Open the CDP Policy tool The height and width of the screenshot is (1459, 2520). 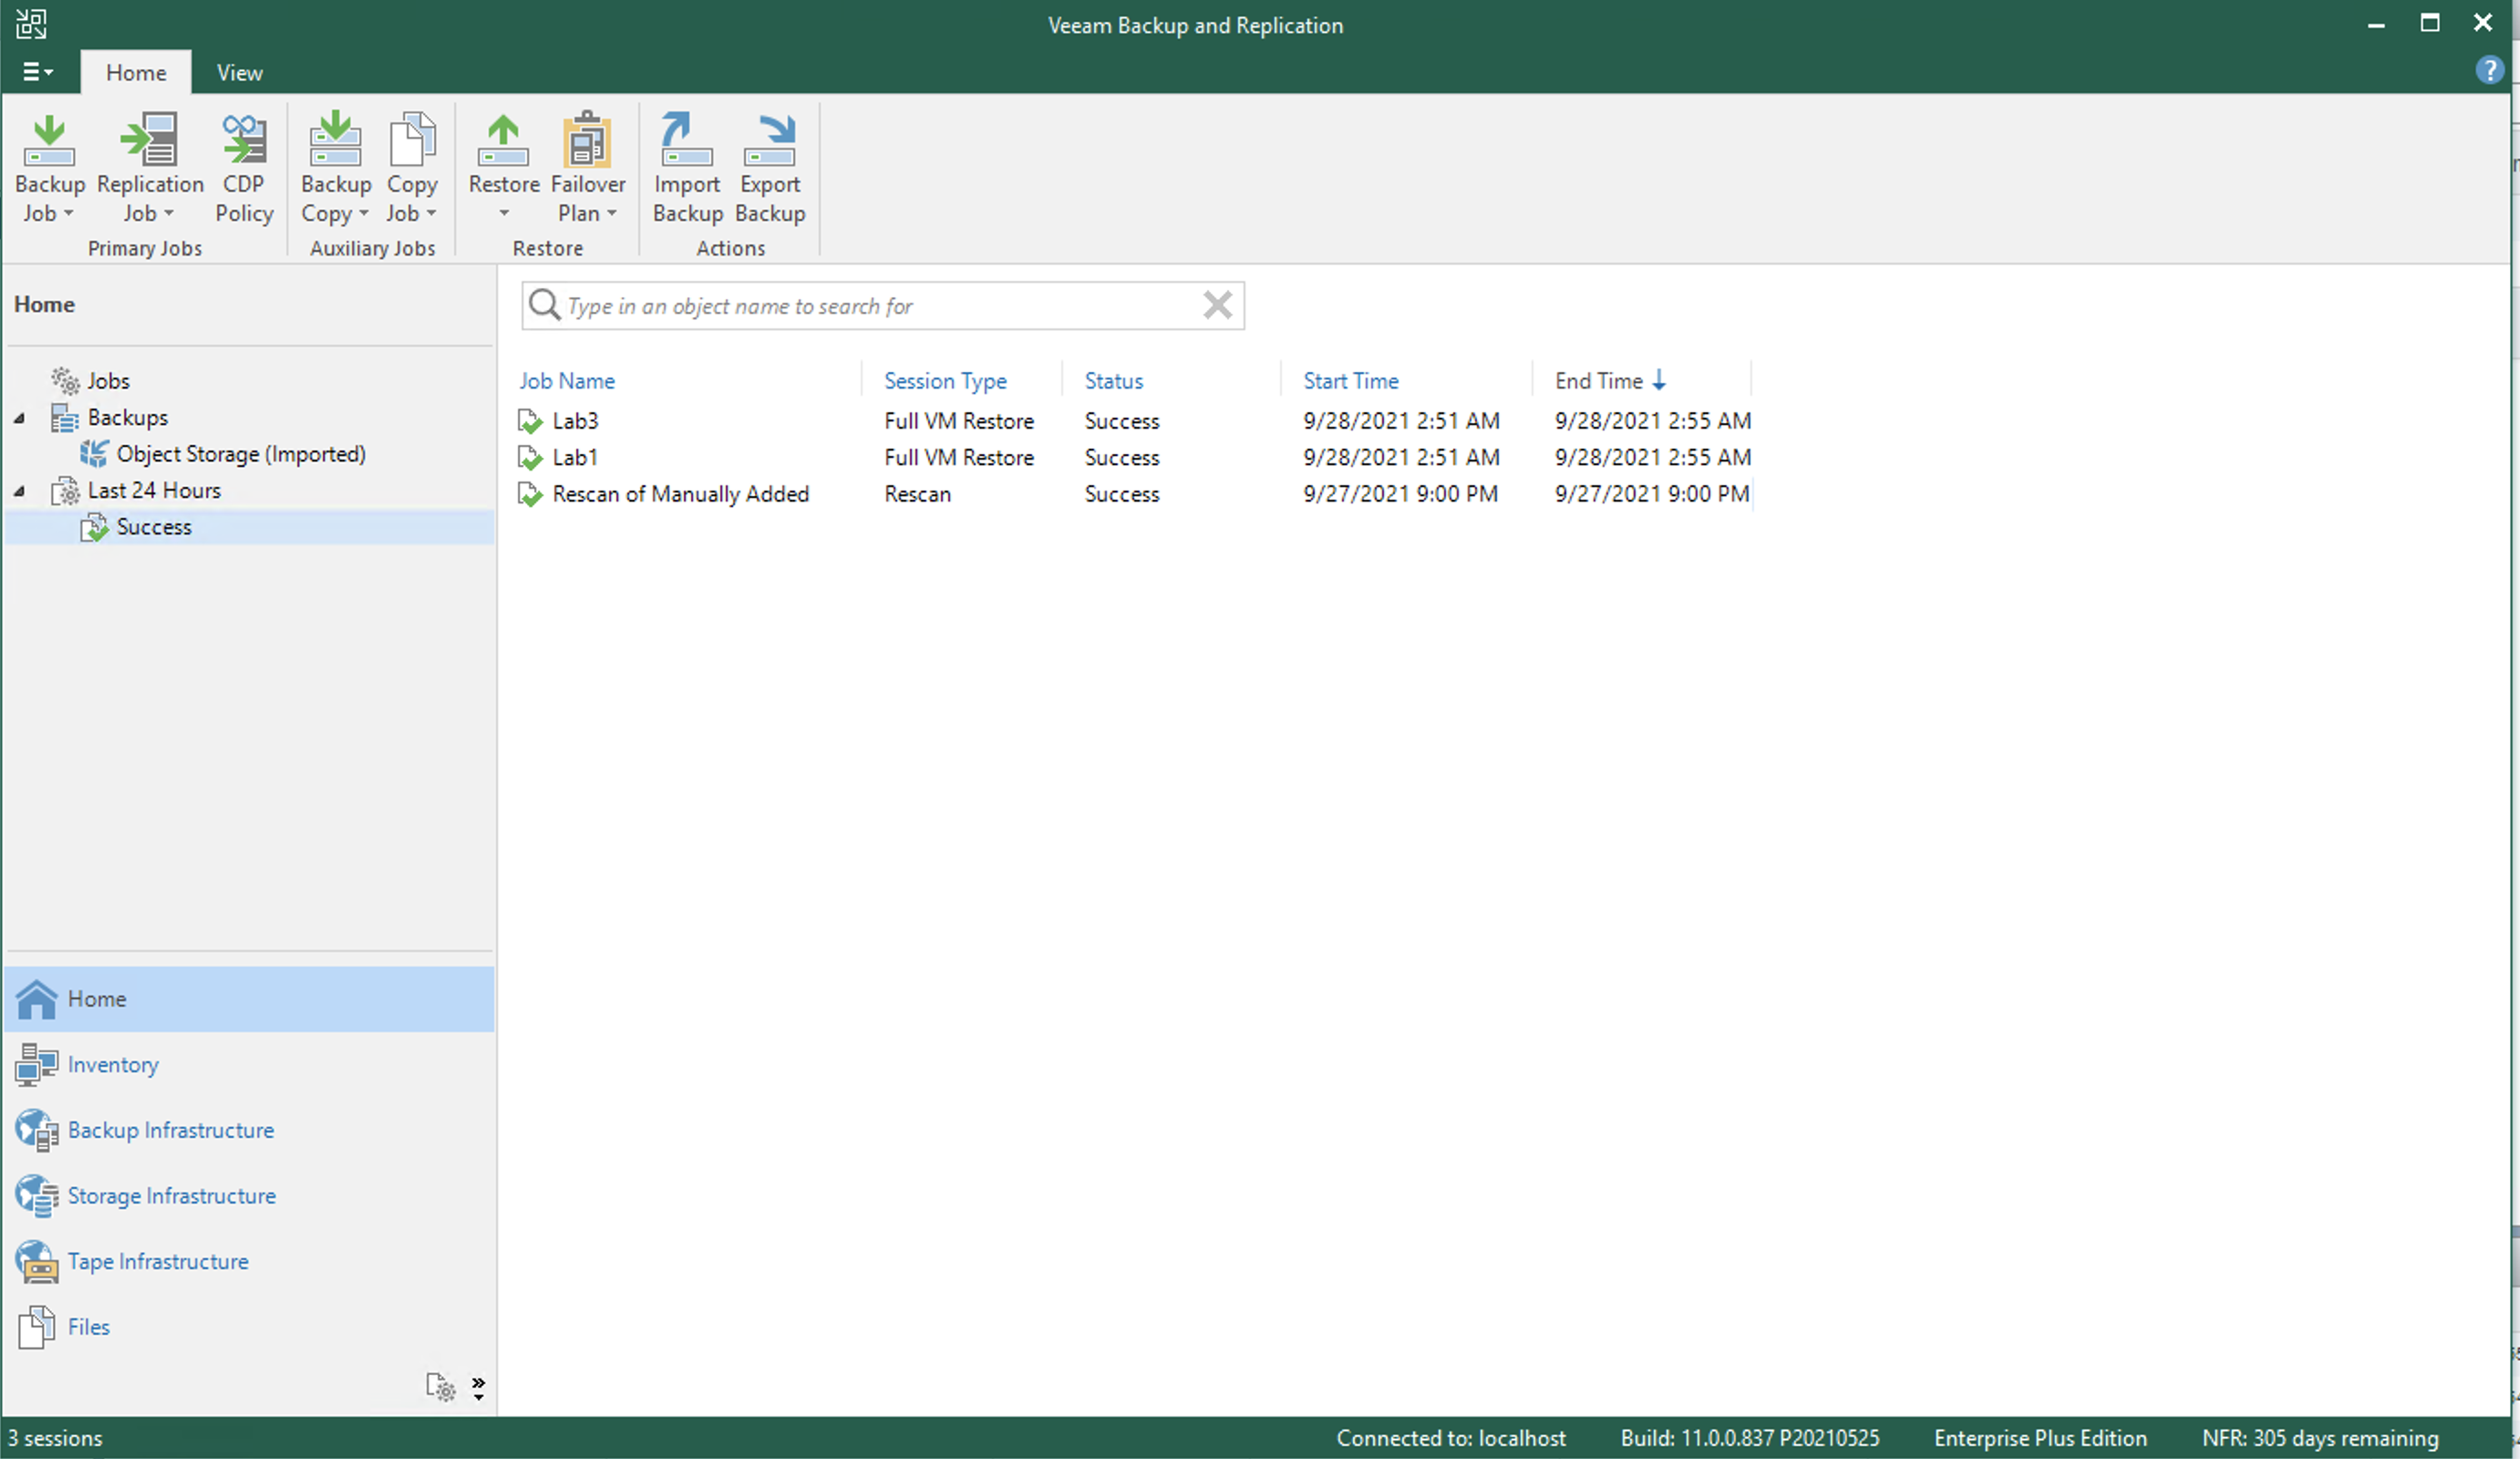tap(244, 168)
